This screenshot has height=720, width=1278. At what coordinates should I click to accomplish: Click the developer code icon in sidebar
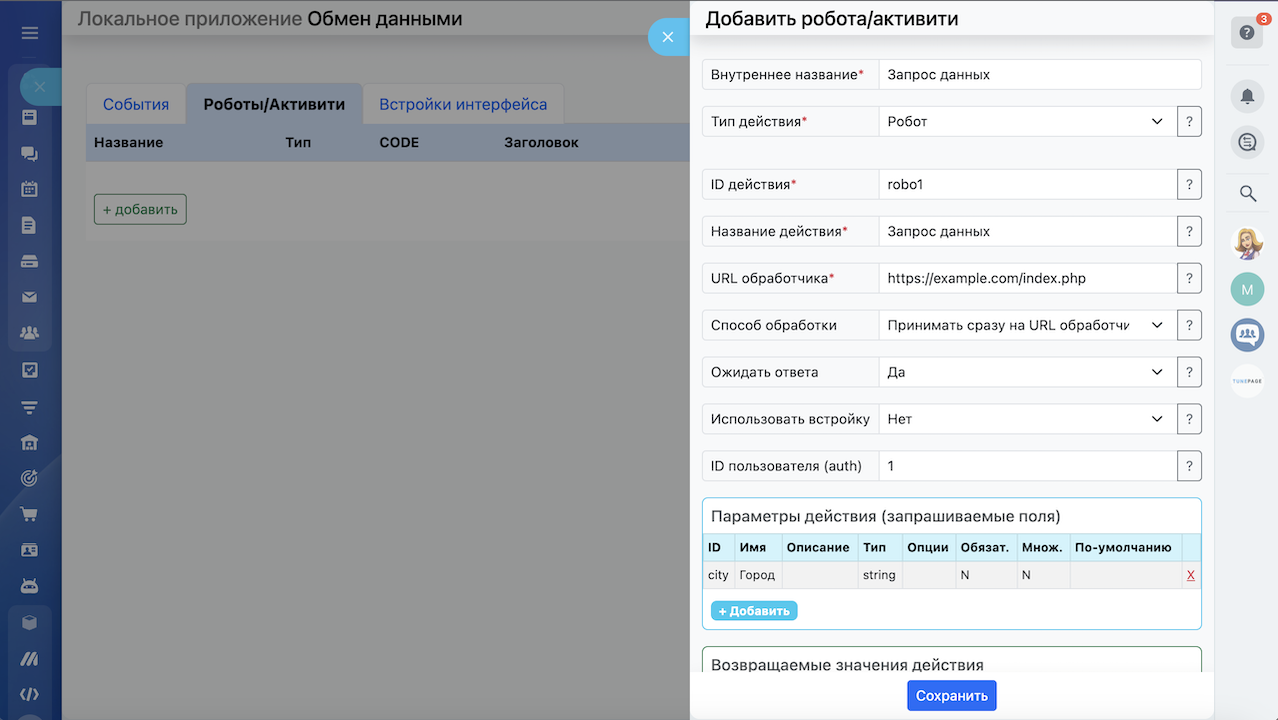[x=30, y=694]
